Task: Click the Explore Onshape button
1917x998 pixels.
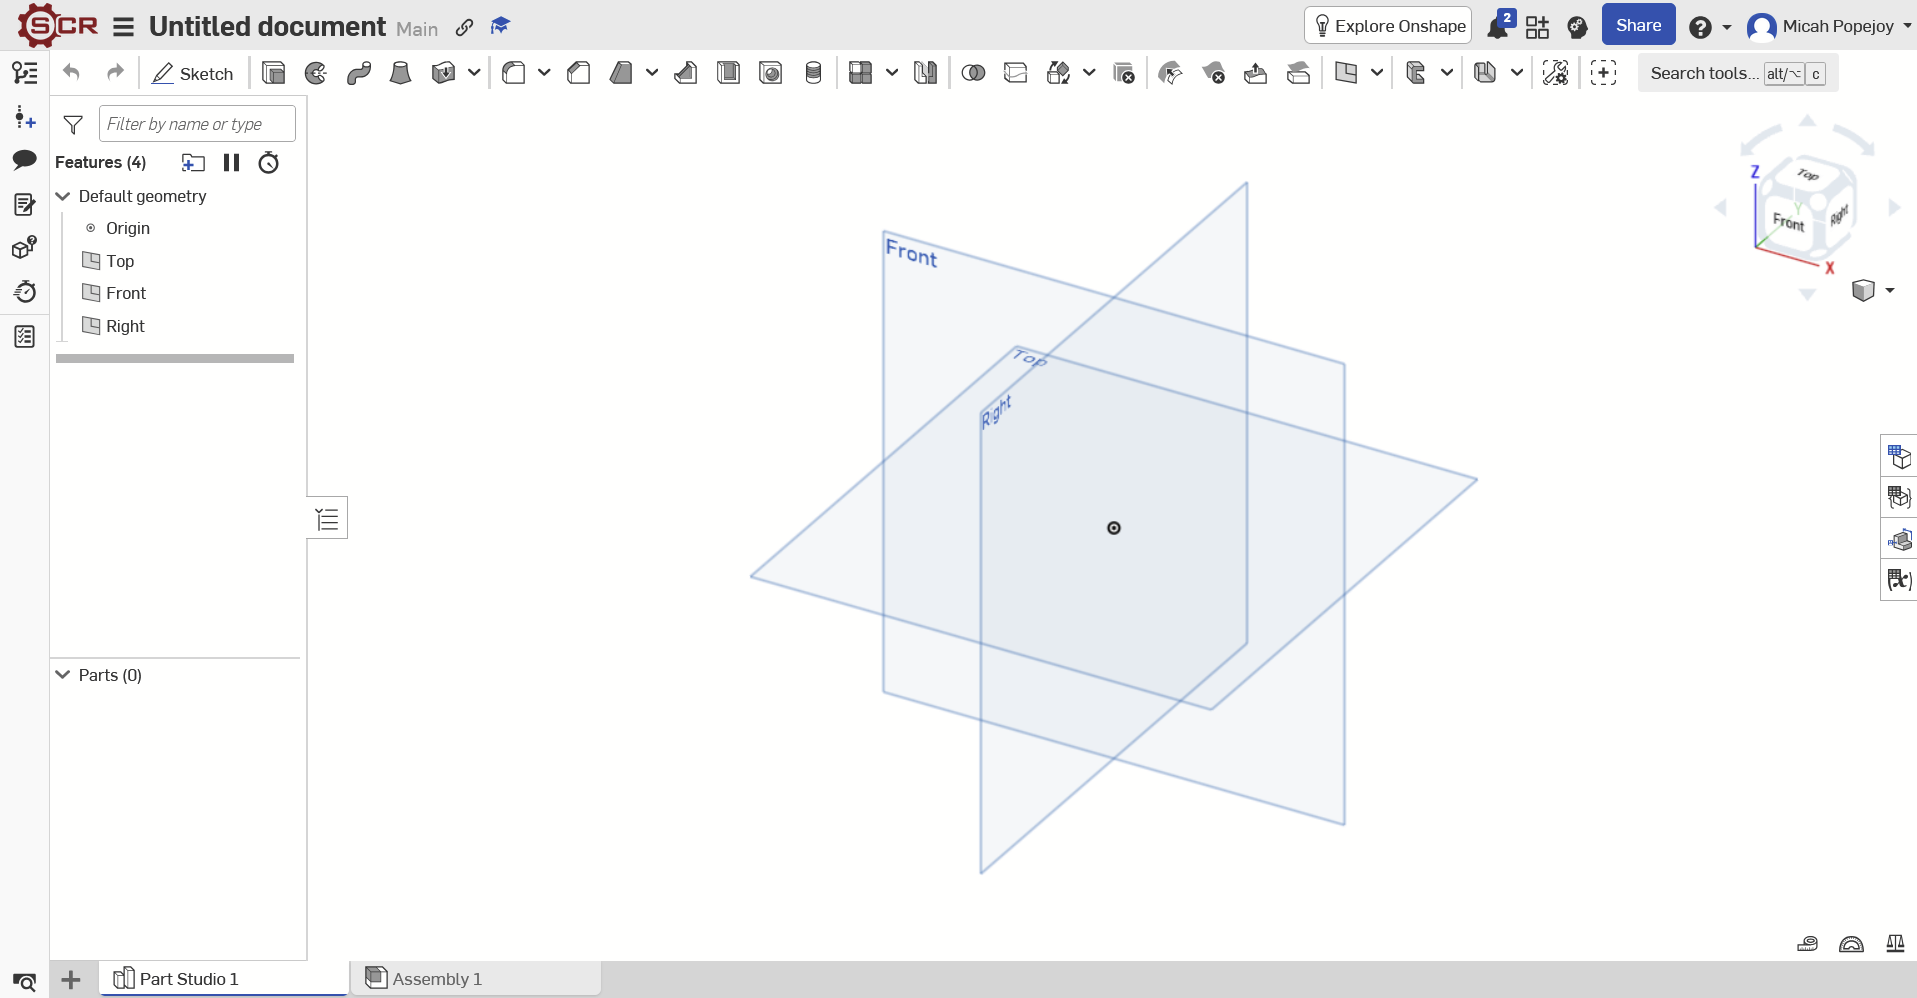Action: point(1388,26)
